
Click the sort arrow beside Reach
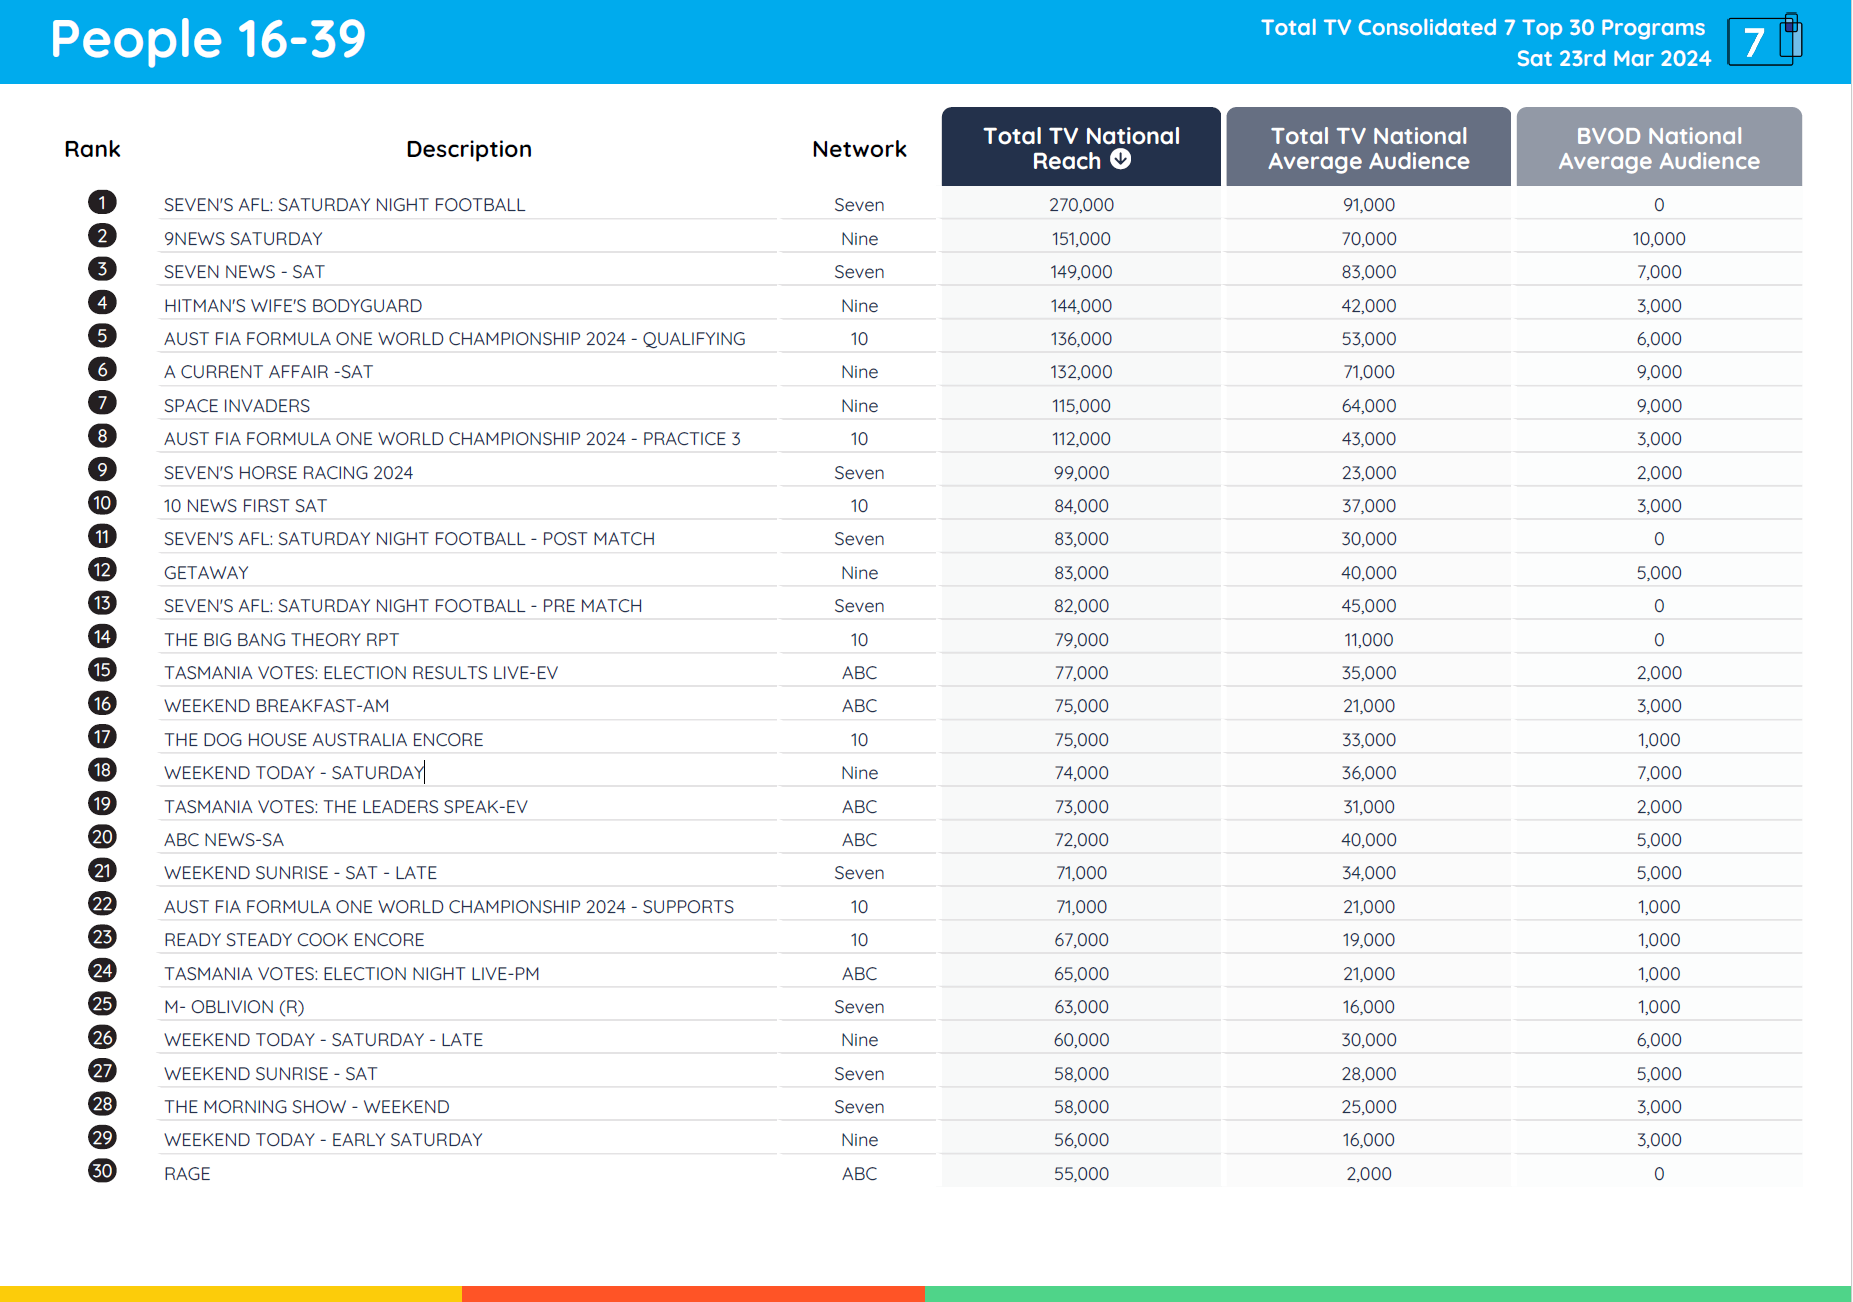click(x=1121, y=159)
